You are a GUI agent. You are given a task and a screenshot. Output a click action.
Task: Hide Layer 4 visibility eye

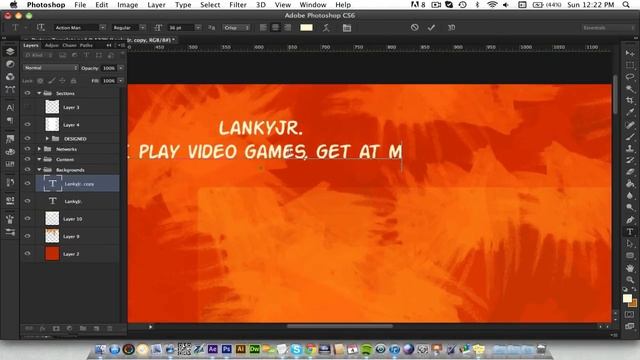pos(27,124)
